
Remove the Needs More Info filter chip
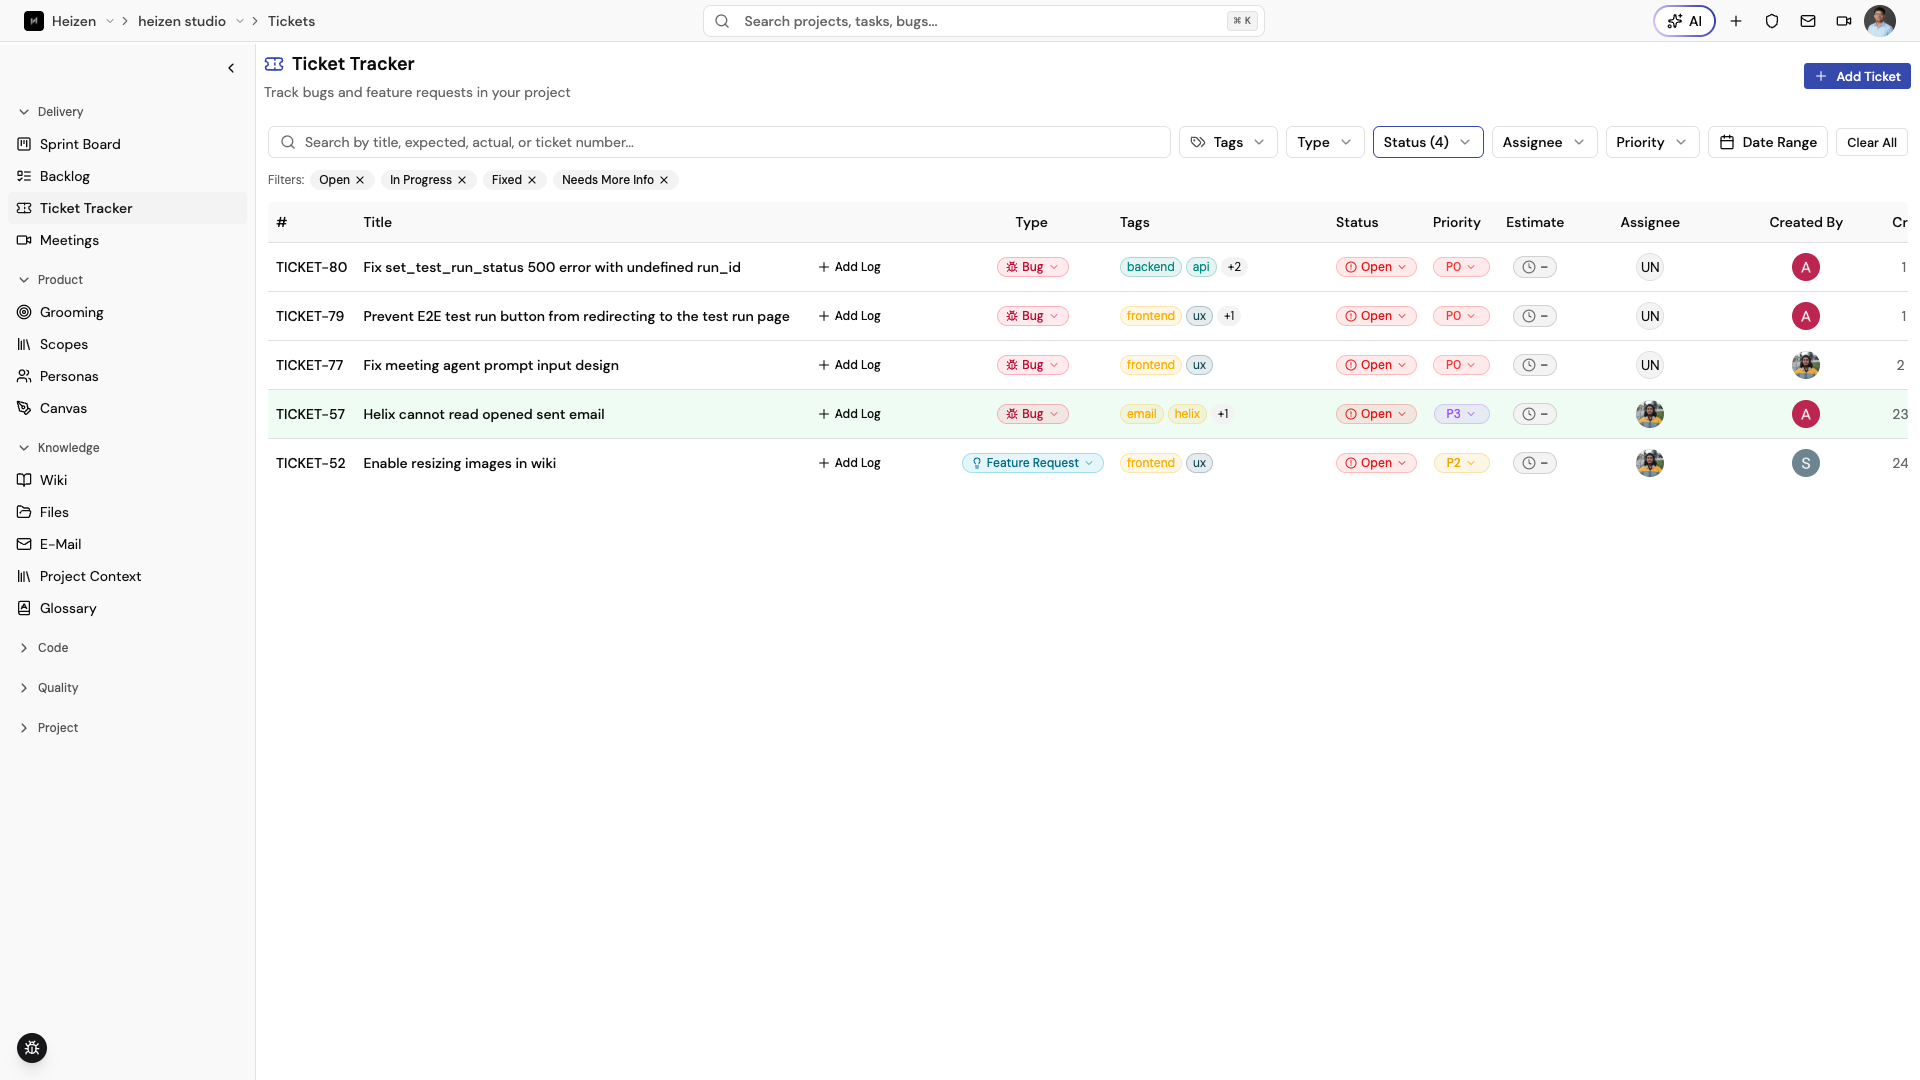(664, 180)
